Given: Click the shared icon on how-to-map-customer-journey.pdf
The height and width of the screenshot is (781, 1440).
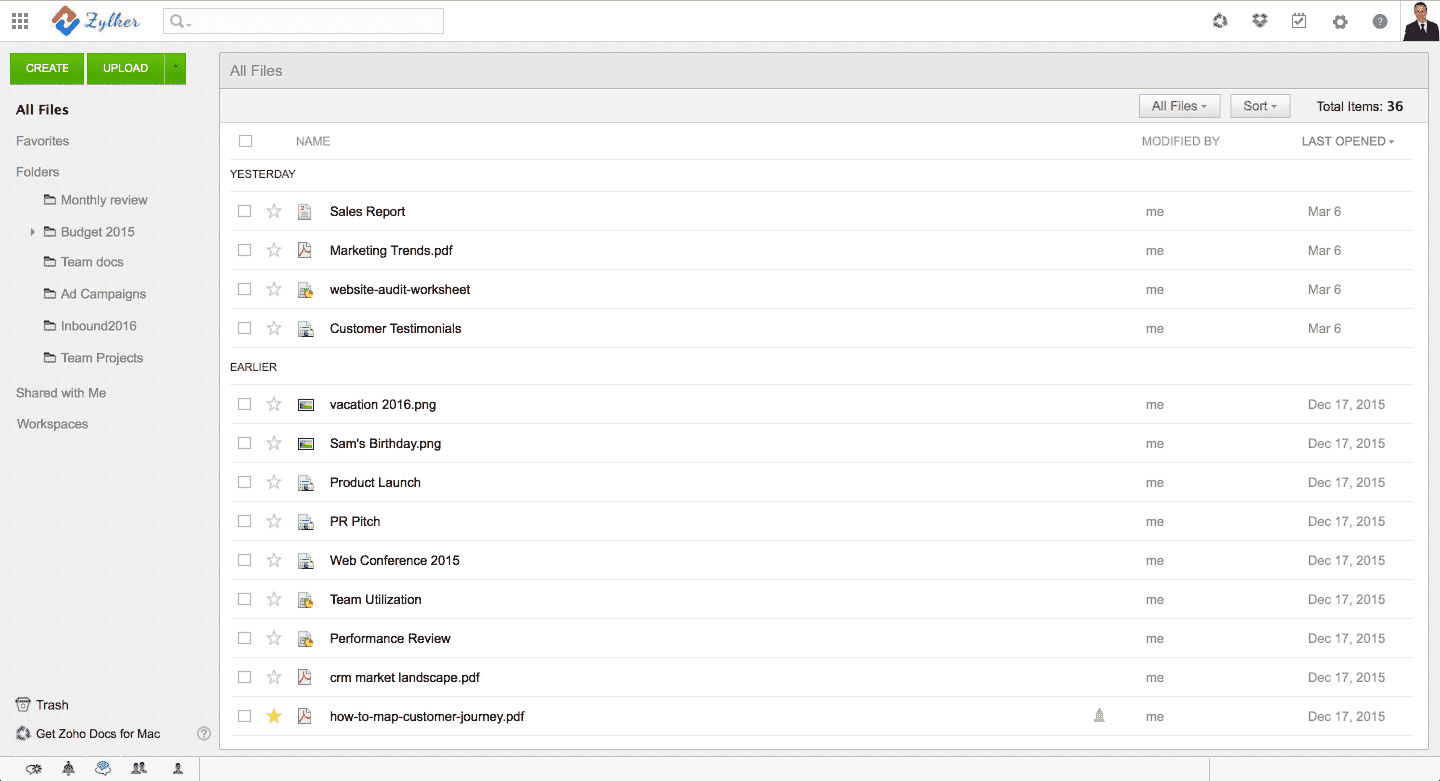Looking at the screenshot, I should tap(1099, 716).
